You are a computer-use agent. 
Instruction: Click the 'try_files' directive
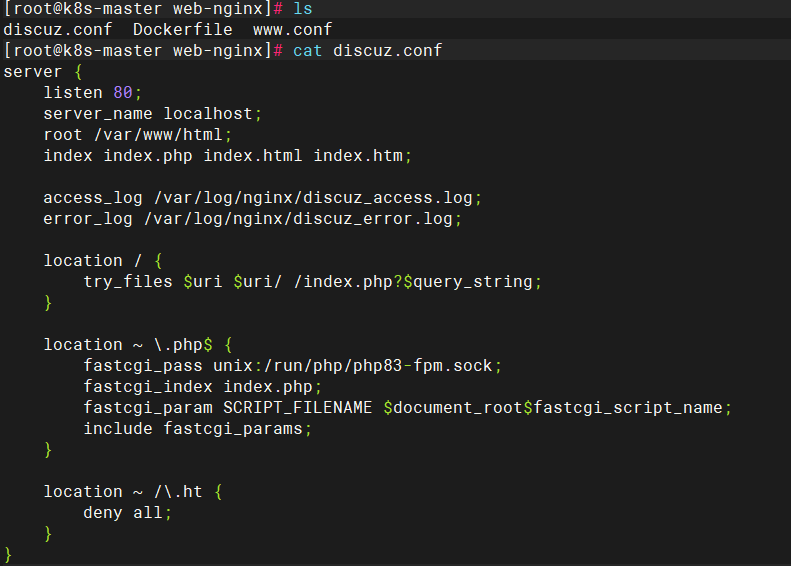pos(128,281)
